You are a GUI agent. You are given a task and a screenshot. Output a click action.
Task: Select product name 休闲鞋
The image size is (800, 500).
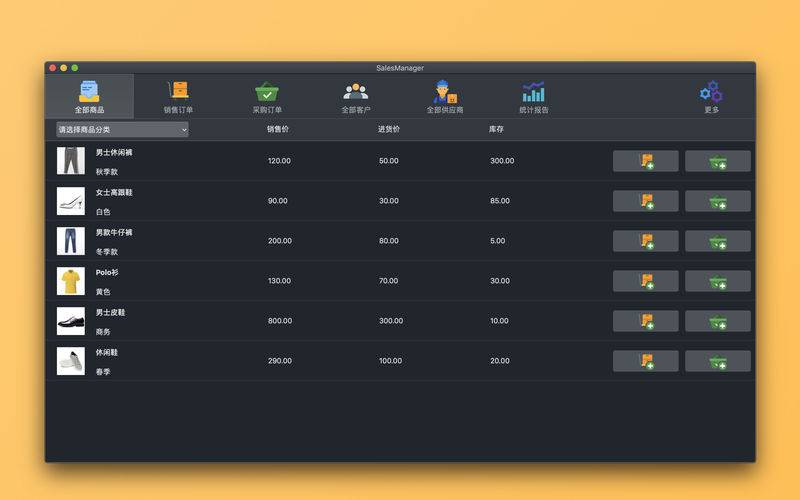(x=107, y=353)
